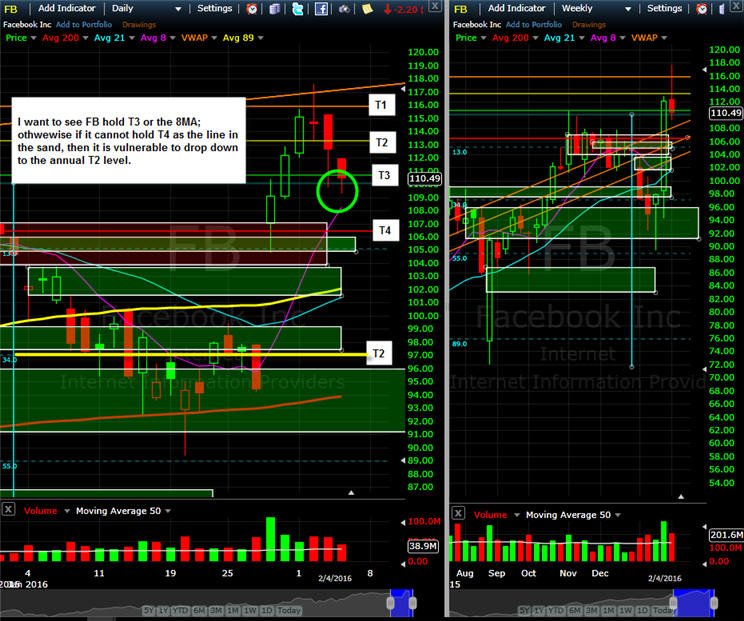Expand the Weekly timeframe dropdown
The image size is (744, 621).
628,9
